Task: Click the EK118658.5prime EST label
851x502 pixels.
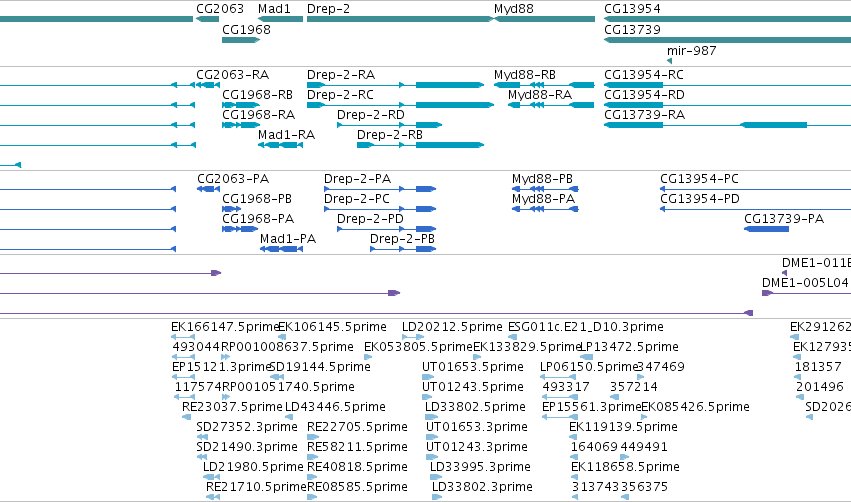Action: [x=625, y=467]
